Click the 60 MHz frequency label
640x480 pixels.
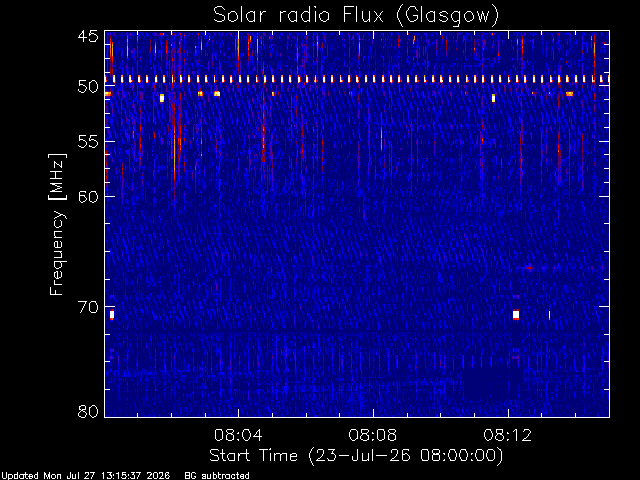[x=88, y=196]
